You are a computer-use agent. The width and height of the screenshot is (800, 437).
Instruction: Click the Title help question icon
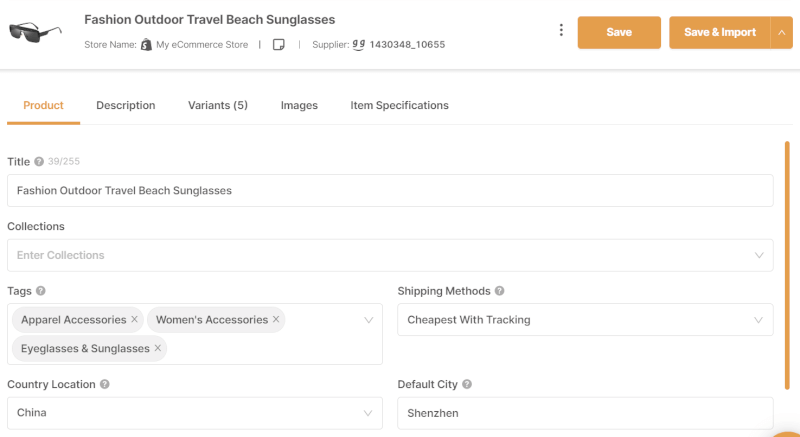point(39,162)
